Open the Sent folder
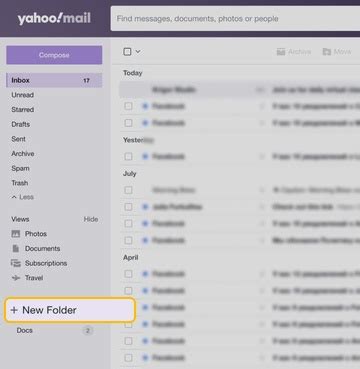 pyautogui.click(x=18, y=139)
